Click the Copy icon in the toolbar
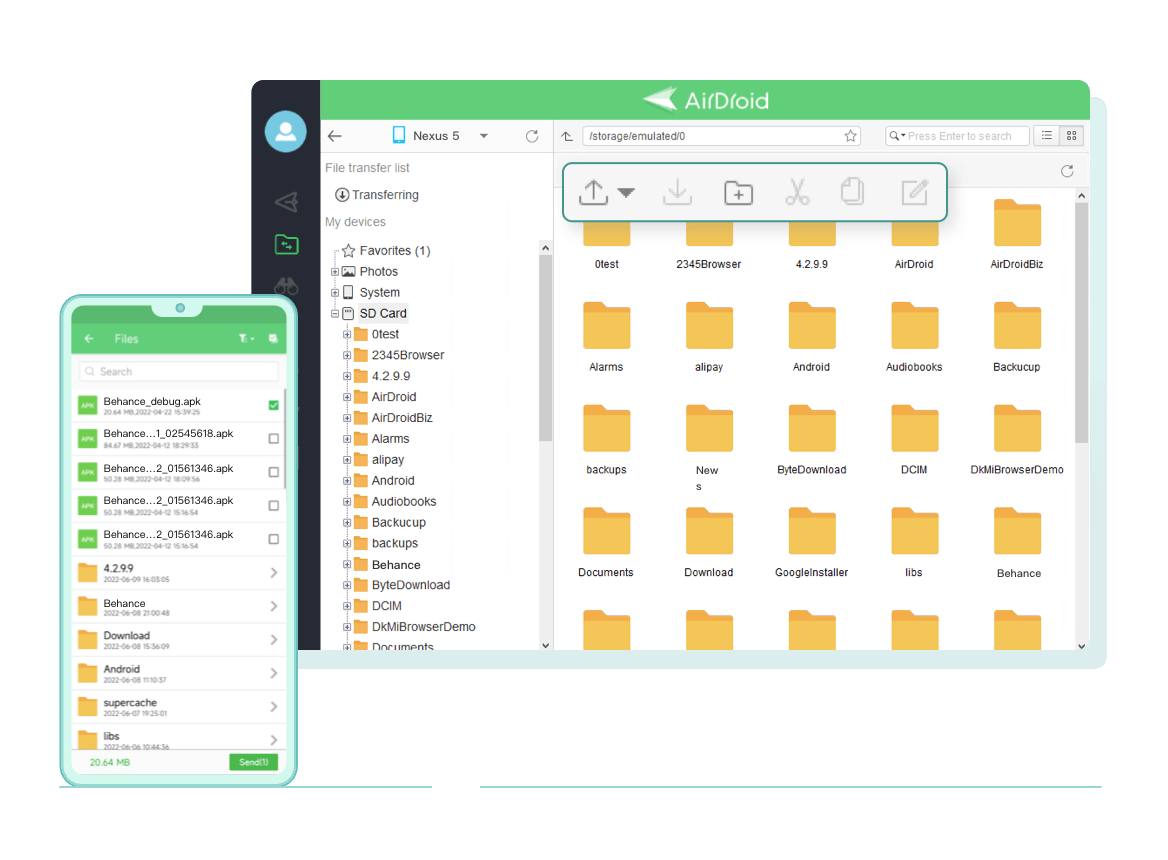Screen dimensions: 1168x860 point(853,192)
